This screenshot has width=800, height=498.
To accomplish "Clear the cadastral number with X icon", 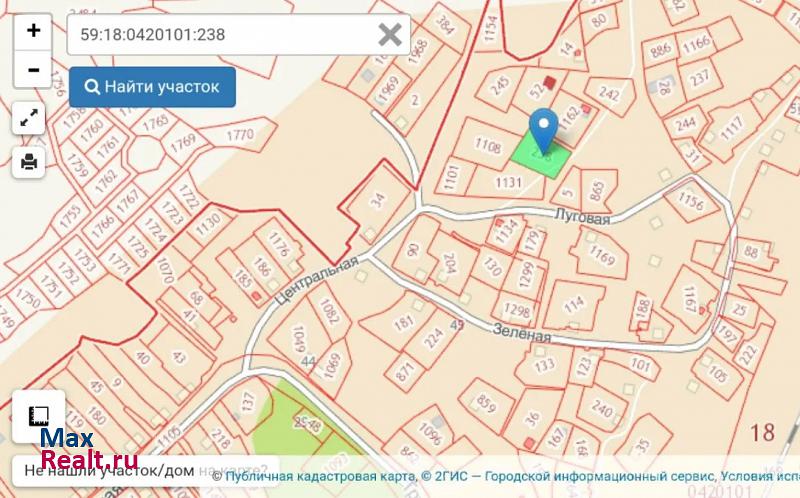I will click(390, 35).
